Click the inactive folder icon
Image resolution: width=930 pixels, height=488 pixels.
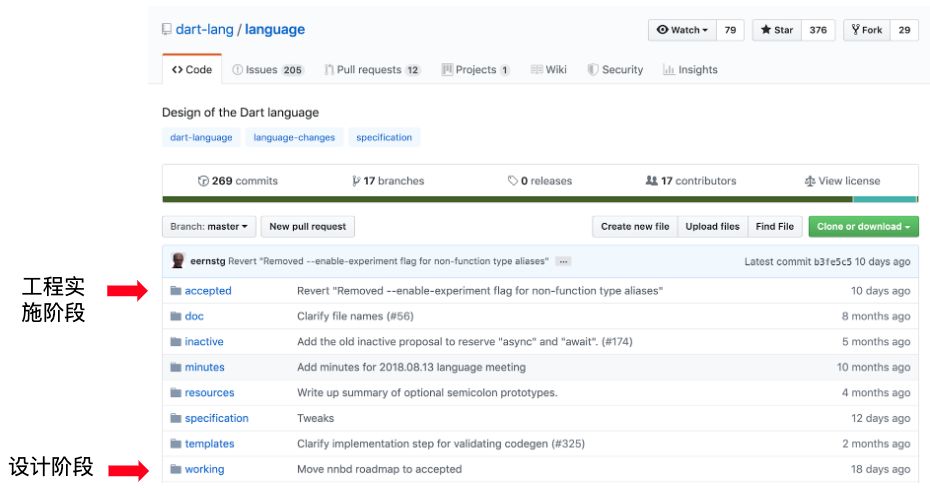(x=175, y=342)
